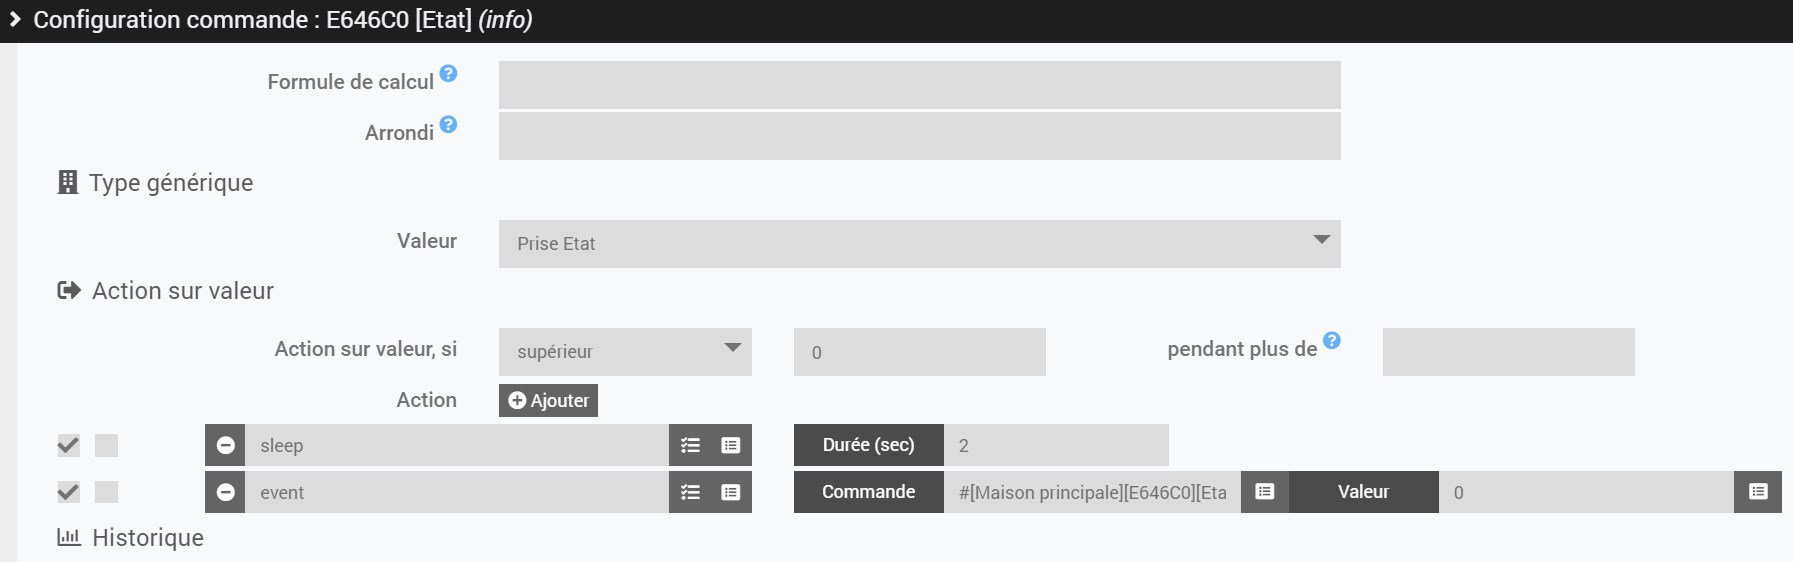
Task: Click the Ajouter action button
Action: pos(548,400)
